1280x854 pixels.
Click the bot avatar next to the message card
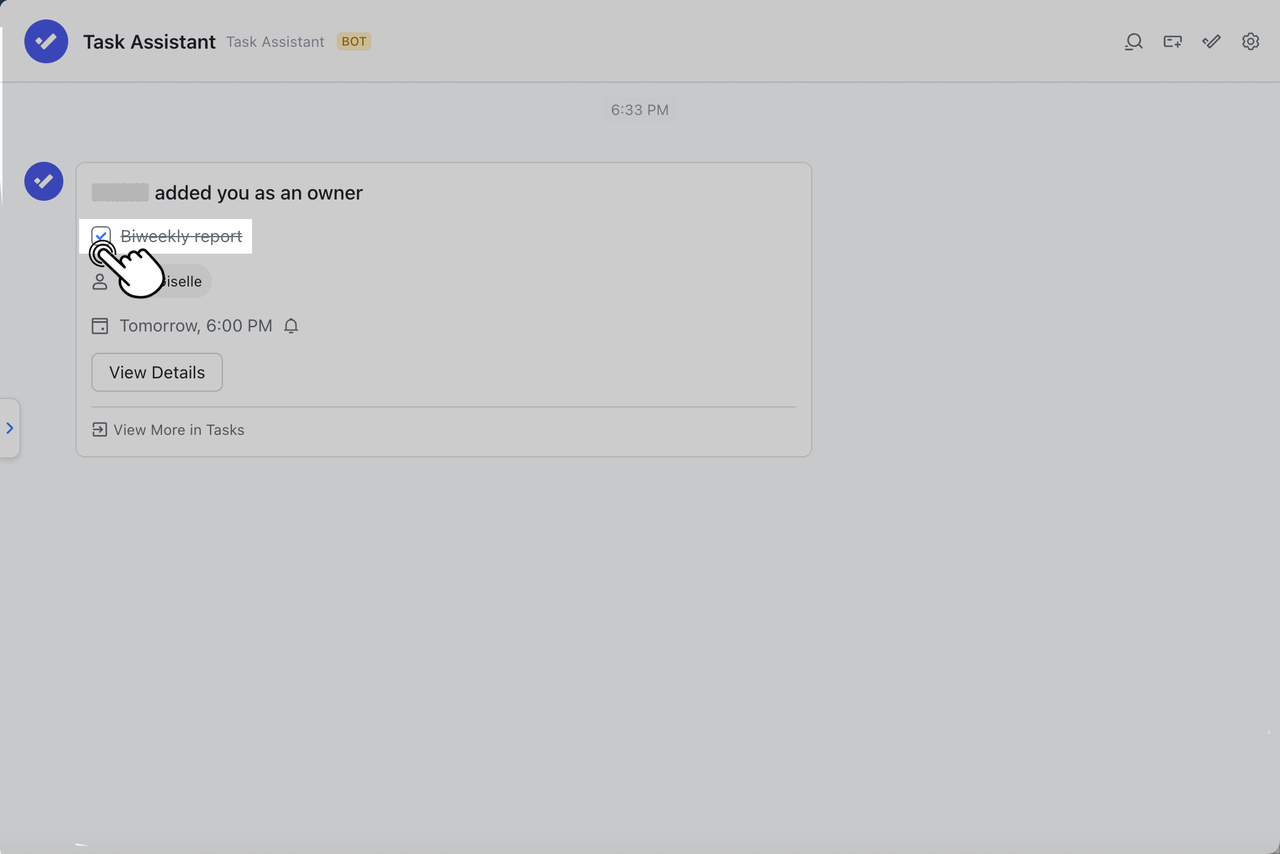coord(43,181)
